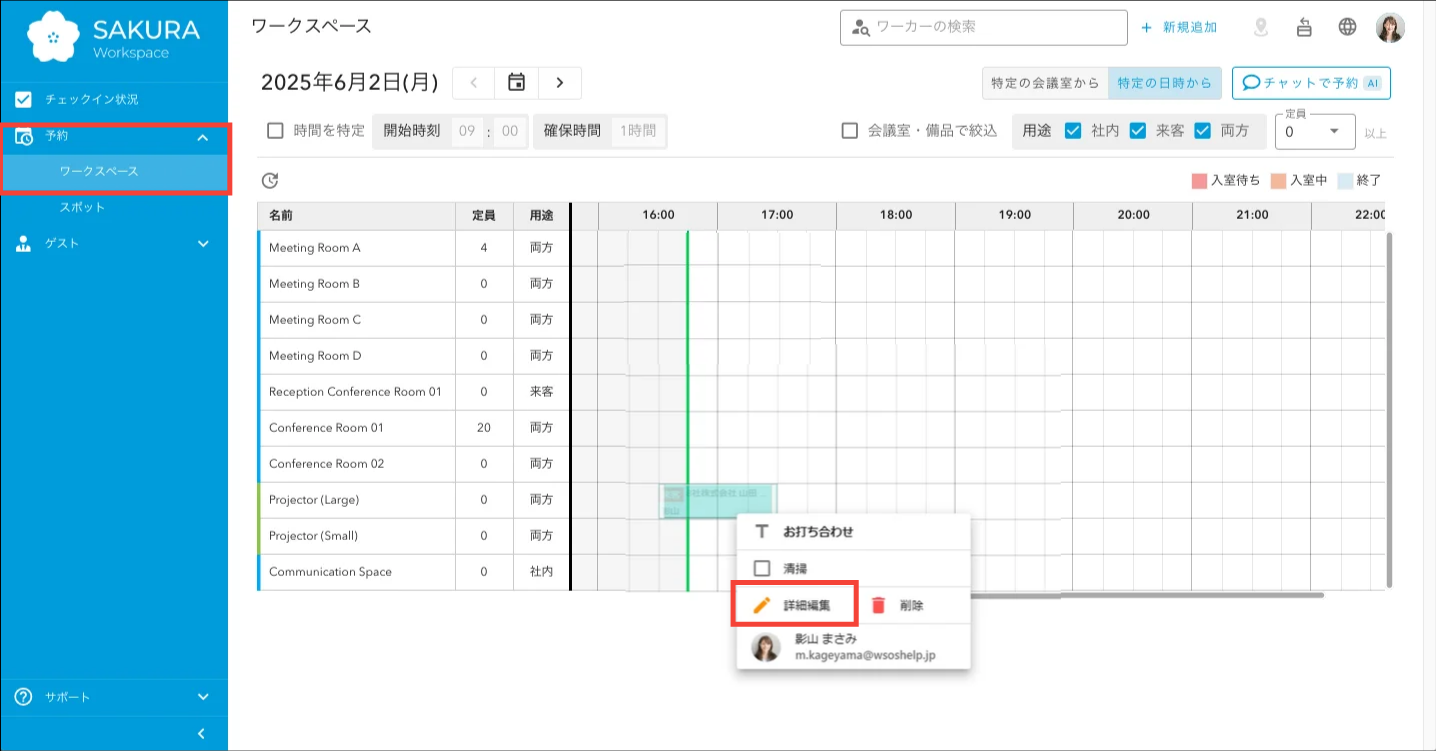Select スポット in the sidebar
The image size is (1436, 751).
click(x=82, y=207)
